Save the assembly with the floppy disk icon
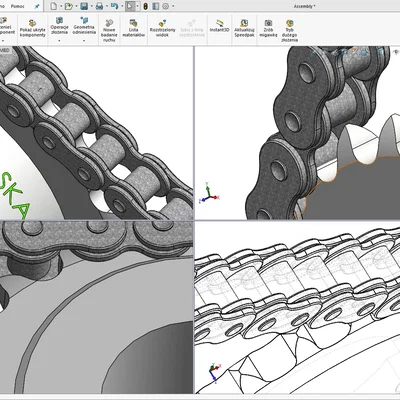The width and height of the screenshot is (400, 400). (x=84, y=6)
